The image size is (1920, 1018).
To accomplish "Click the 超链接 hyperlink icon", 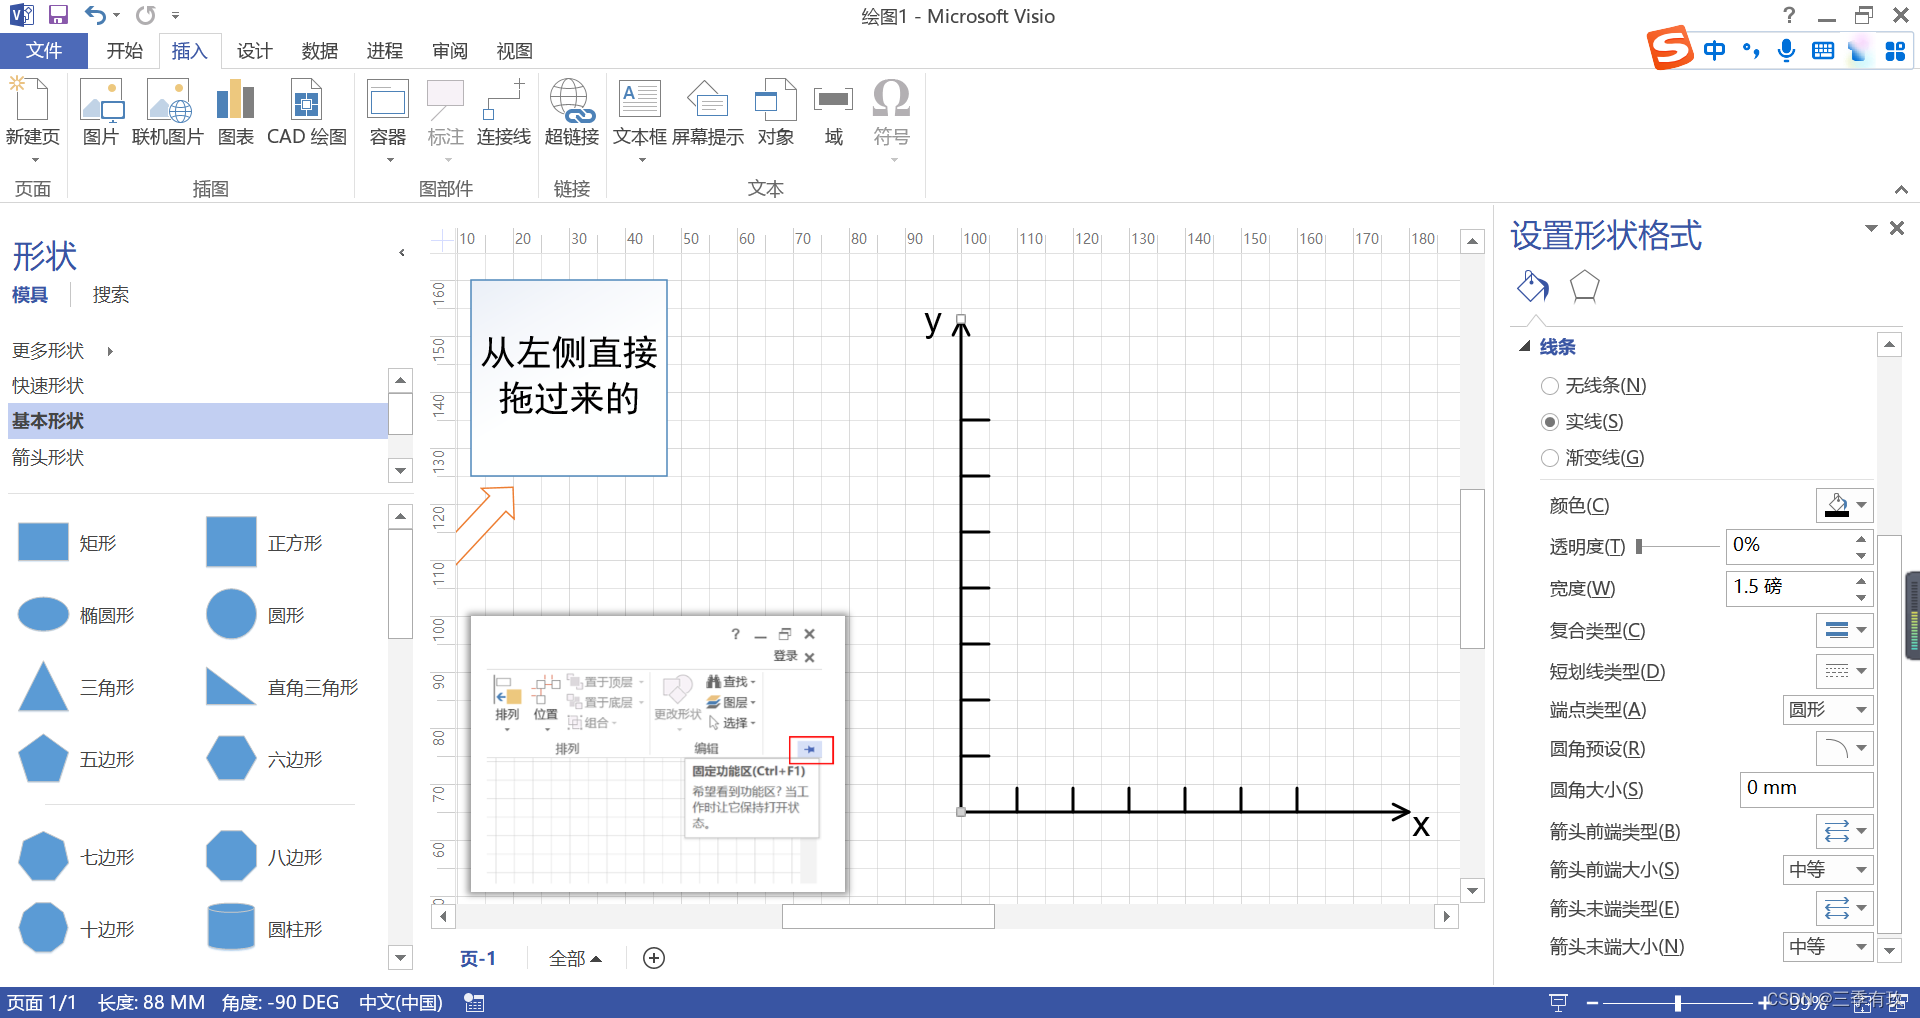I will tap(571, 112).
